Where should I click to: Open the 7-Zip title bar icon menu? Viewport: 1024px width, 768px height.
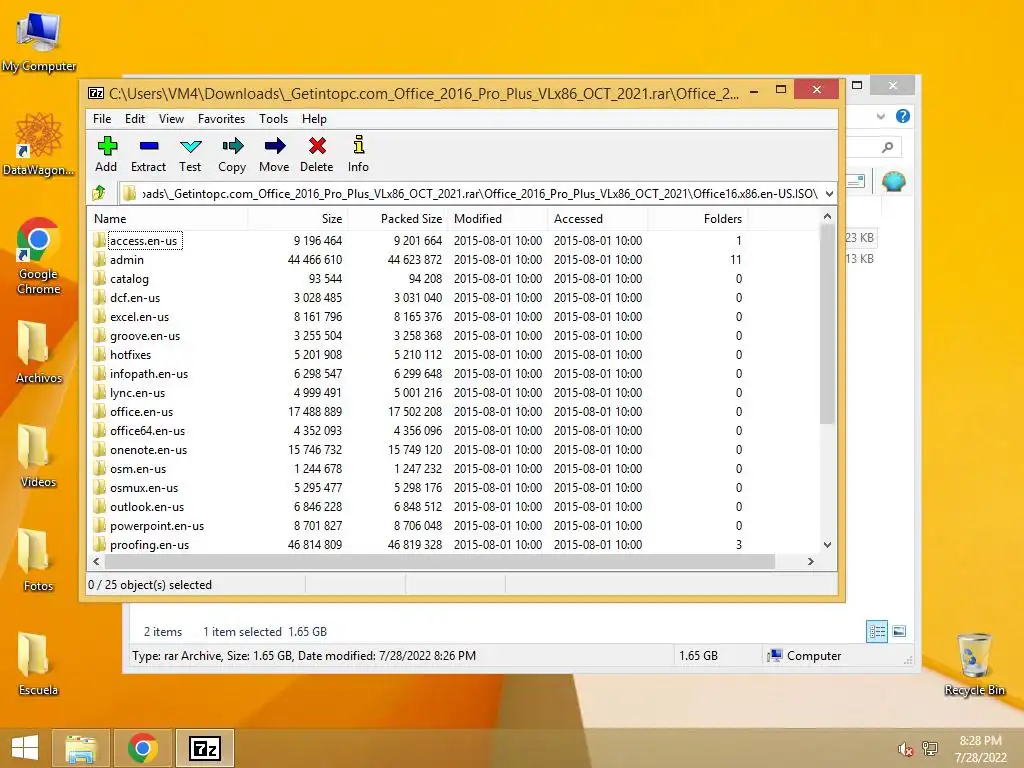pyautogui.click(x=95, y=93)
